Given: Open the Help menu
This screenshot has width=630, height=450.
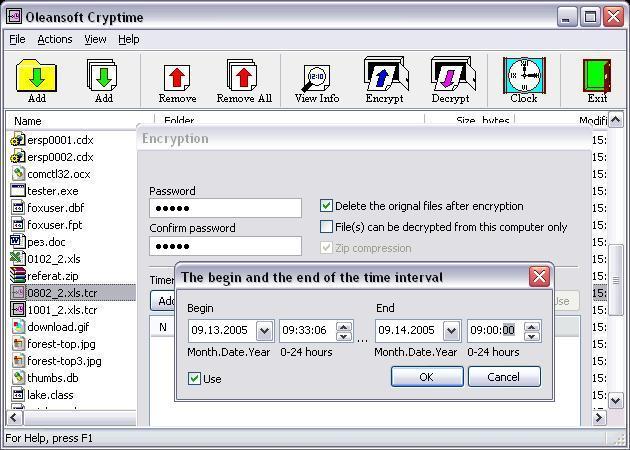Looking at the screenshot, I should pyautogui.click(x=129, y=39).
